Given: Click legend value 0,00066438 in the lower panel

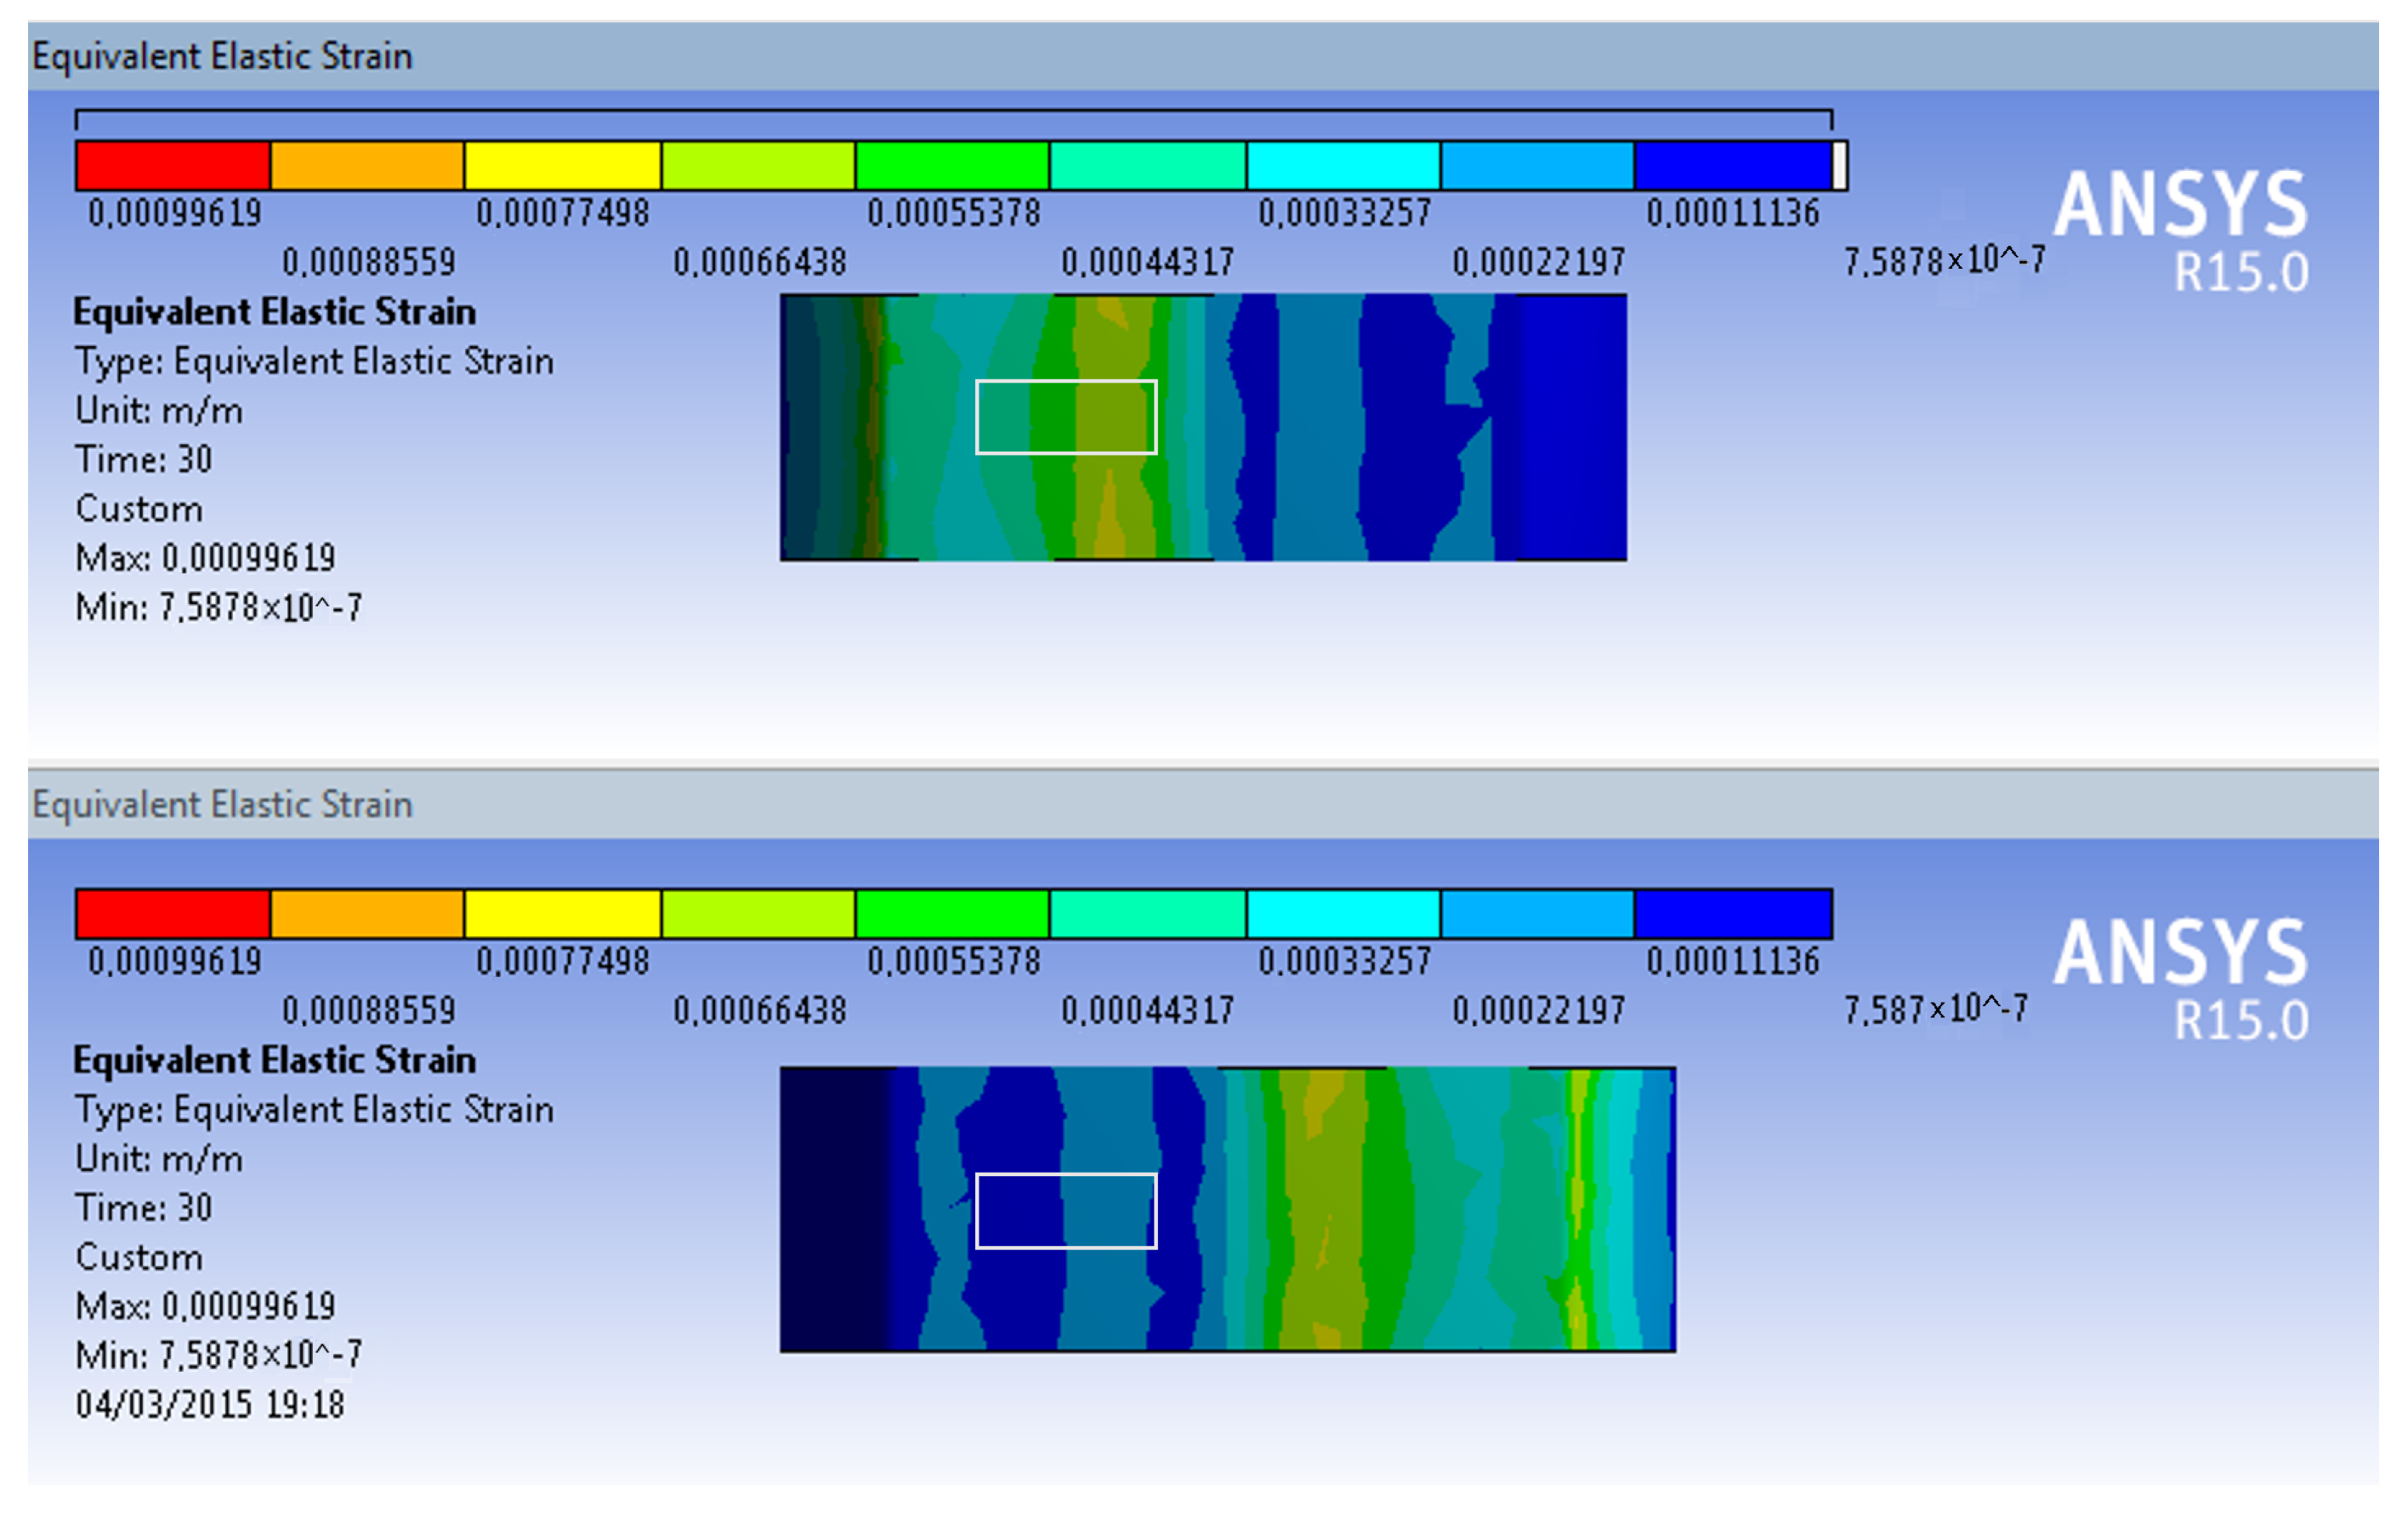Looking at the screenshot, I should (x=760, y=1010).
